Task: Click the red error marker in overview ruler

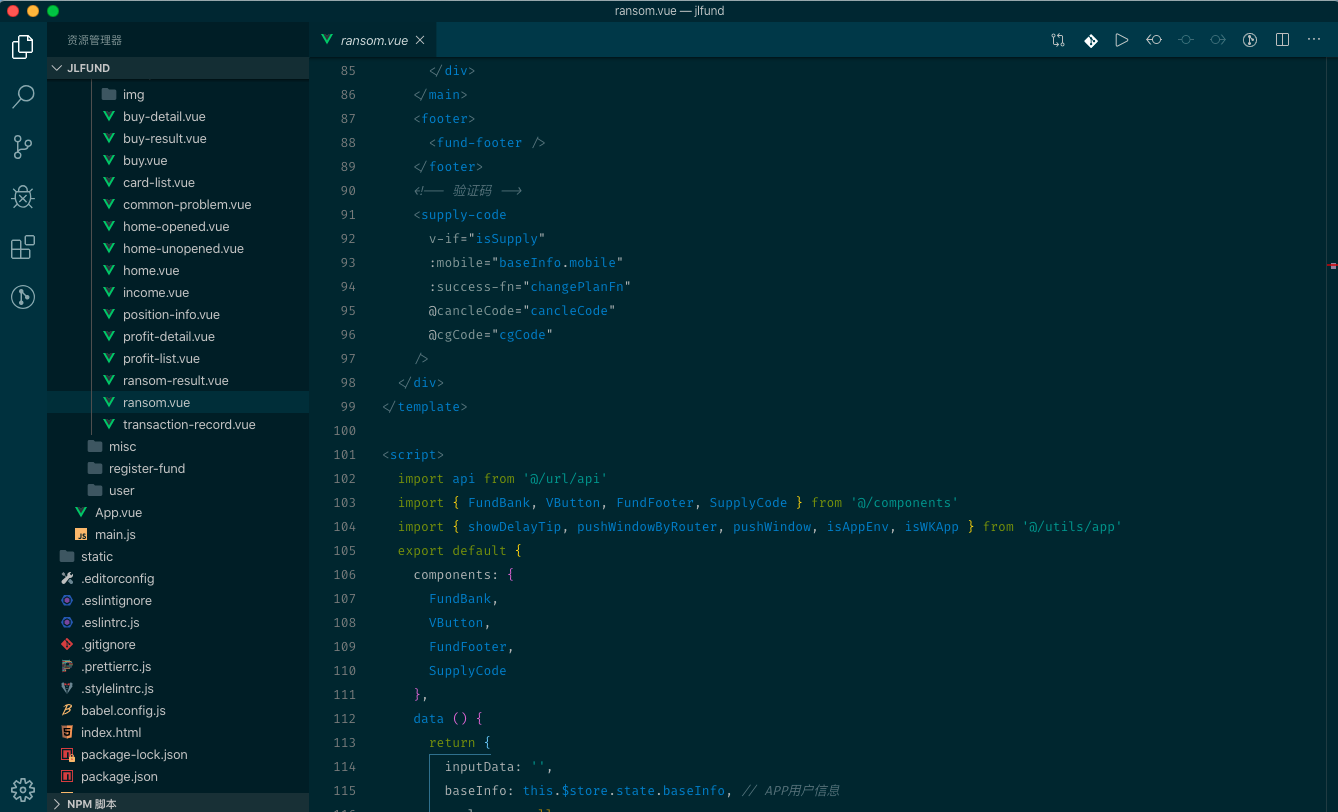Action: coord(1333,266)
